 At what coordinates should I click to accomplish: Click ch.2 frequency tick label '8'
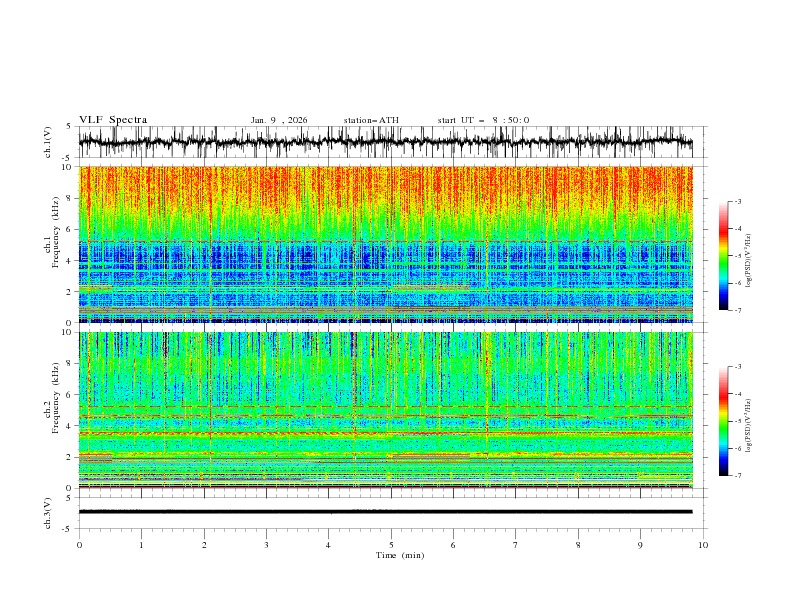click(70, 364)
